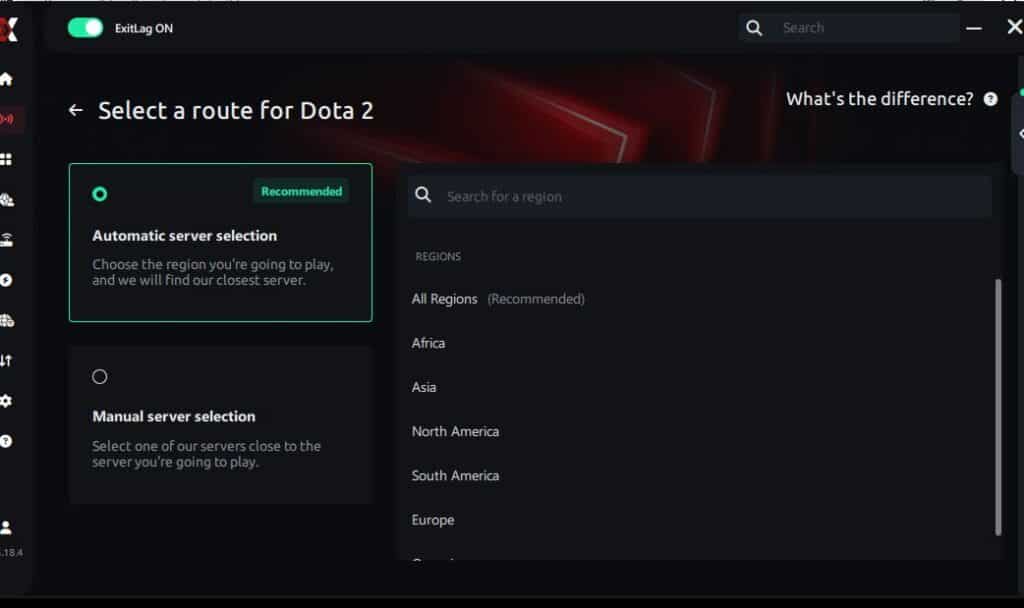Expand the side panel arrow tab at right edge

click(1019, 134)
